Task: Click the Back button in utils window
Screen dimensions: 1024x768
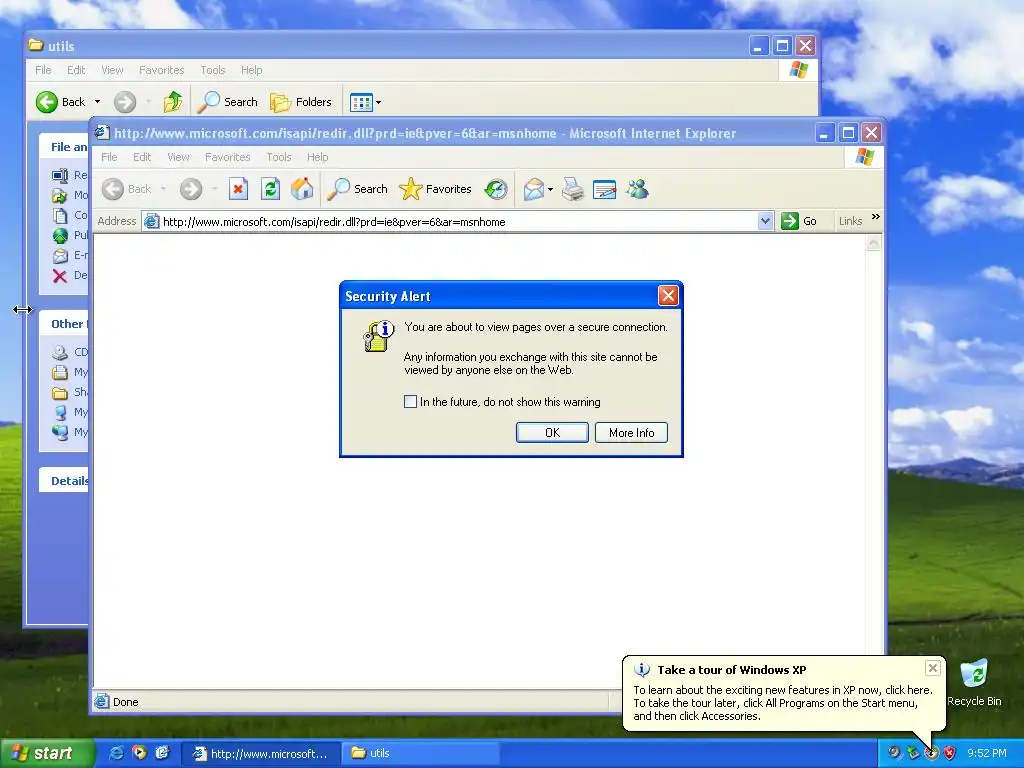Action: (x=60, y=102)
